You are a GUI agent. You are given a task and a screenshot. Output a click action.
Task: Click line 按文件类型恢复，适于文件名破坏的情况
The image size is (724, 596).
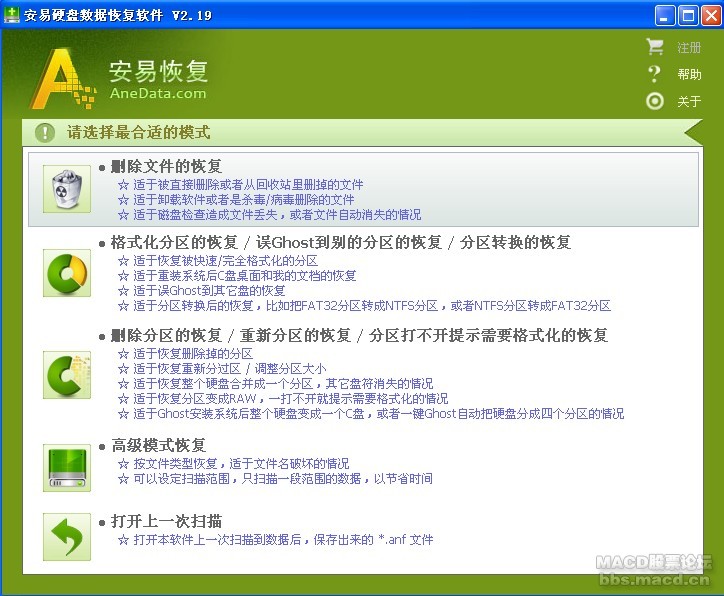tap(241, 464)
